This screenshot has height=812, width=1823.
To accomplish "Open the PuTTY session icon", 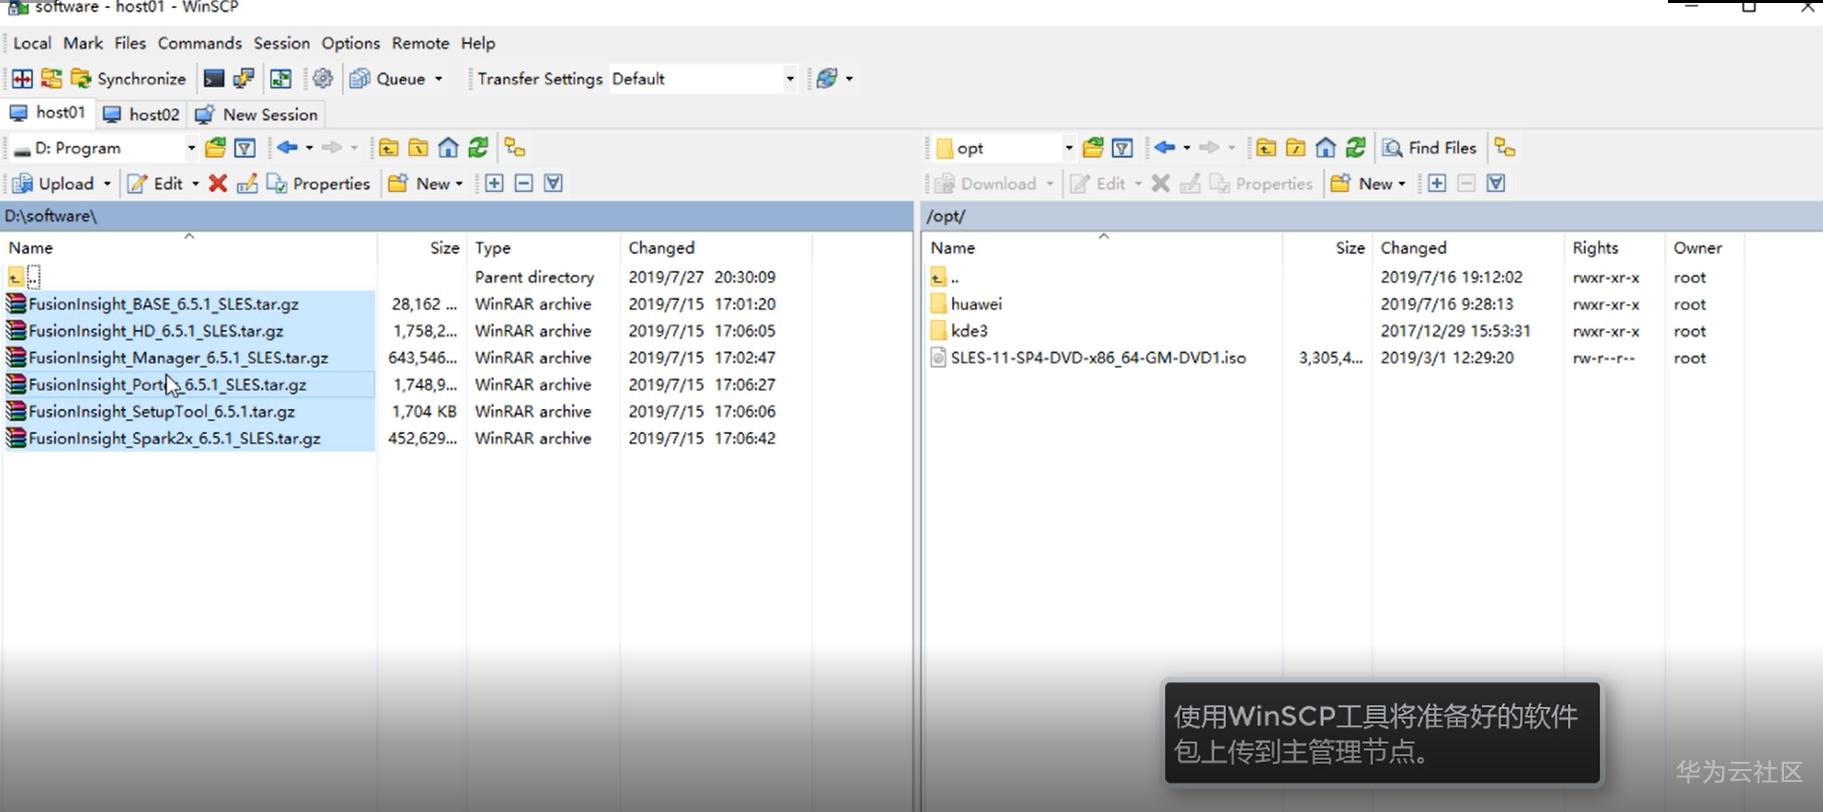I will point(244,78).
